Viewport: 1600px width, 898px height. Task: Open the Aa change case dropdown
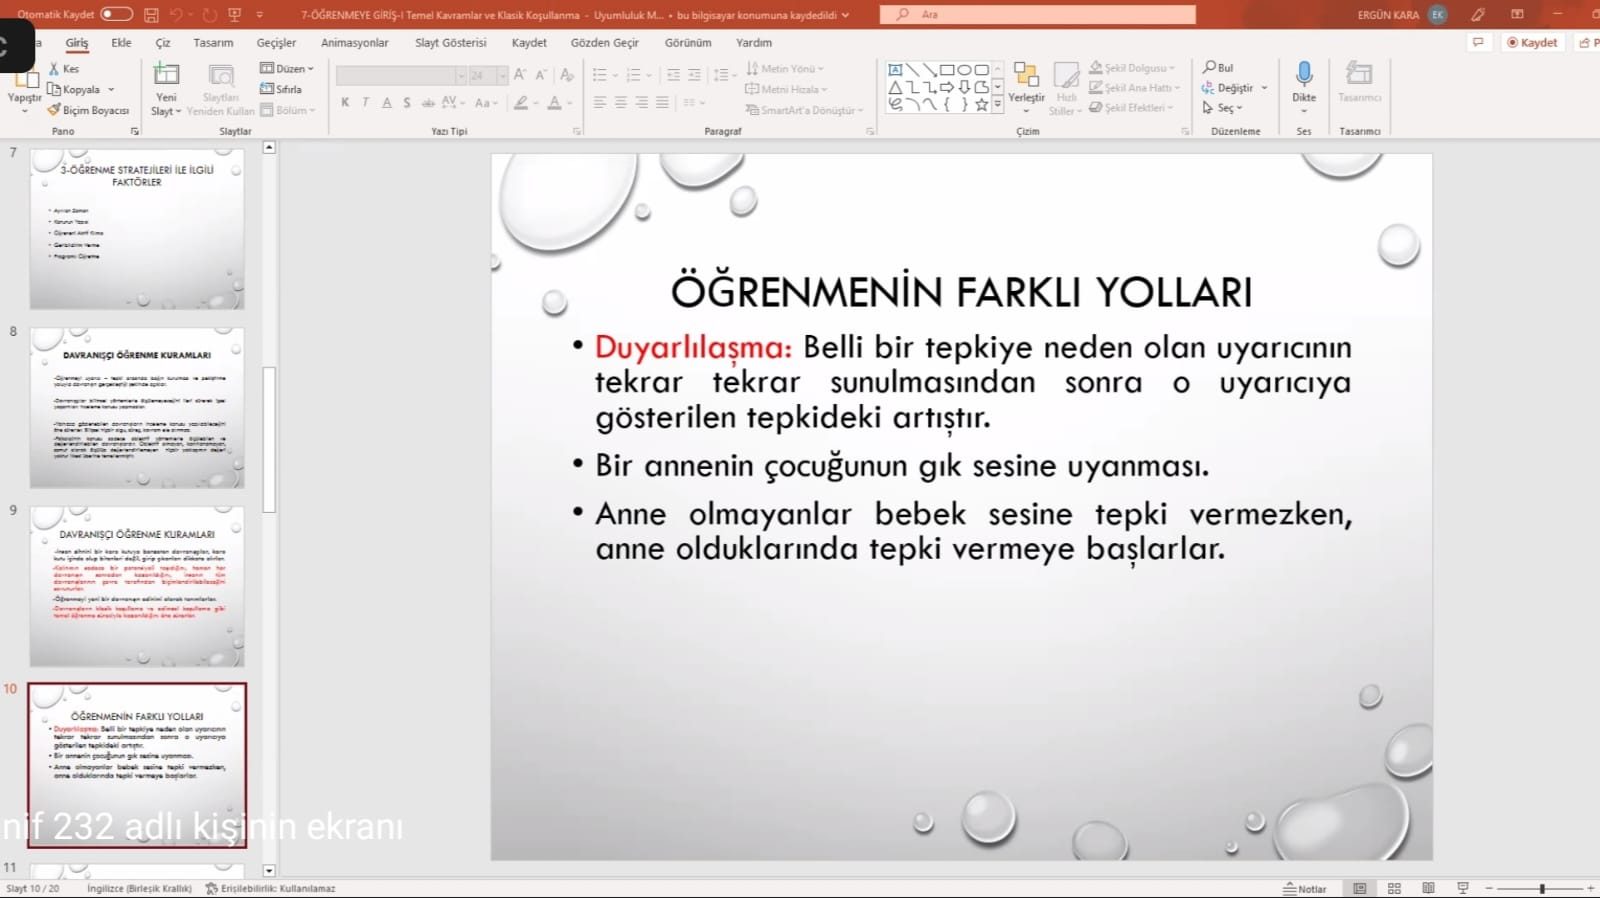pyautogui.click(x=486, y=102)
